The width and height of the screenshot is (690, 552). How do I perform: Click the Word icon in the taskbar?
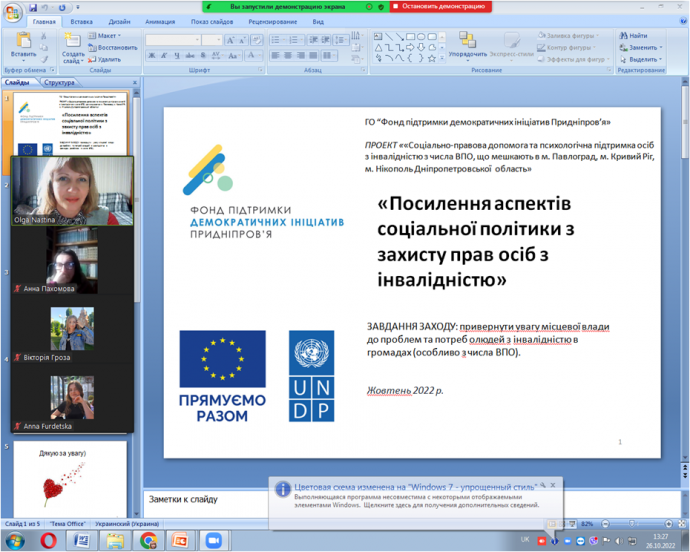coord(82,540)
